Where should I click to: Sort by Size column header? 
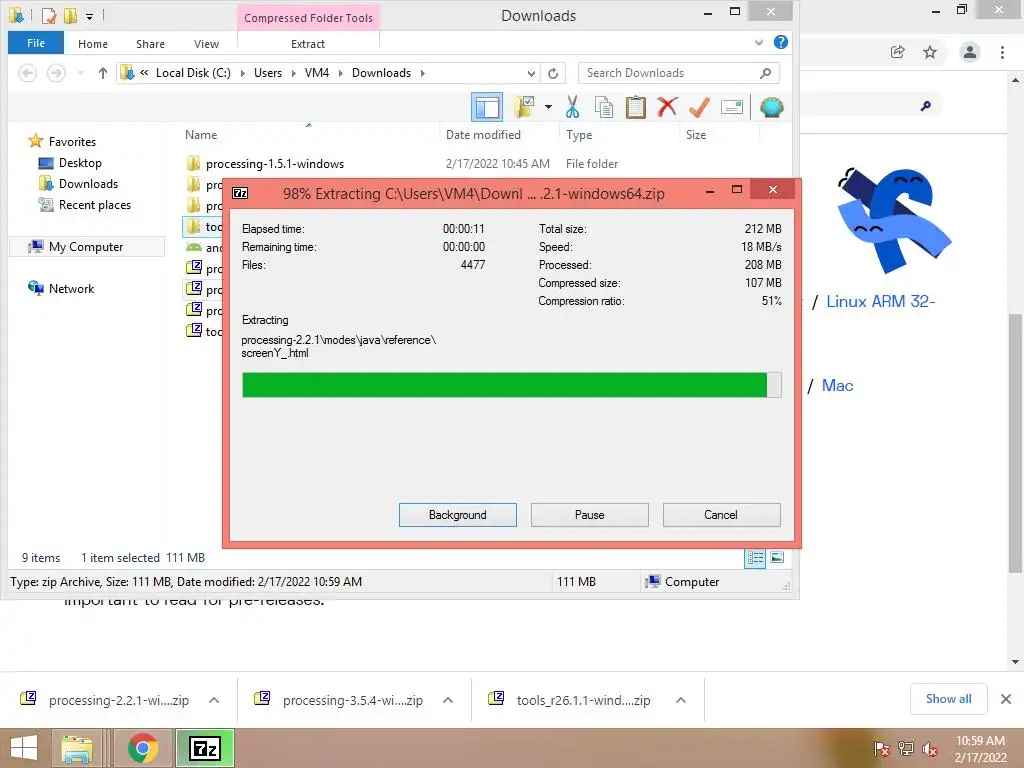coord(696,135)
